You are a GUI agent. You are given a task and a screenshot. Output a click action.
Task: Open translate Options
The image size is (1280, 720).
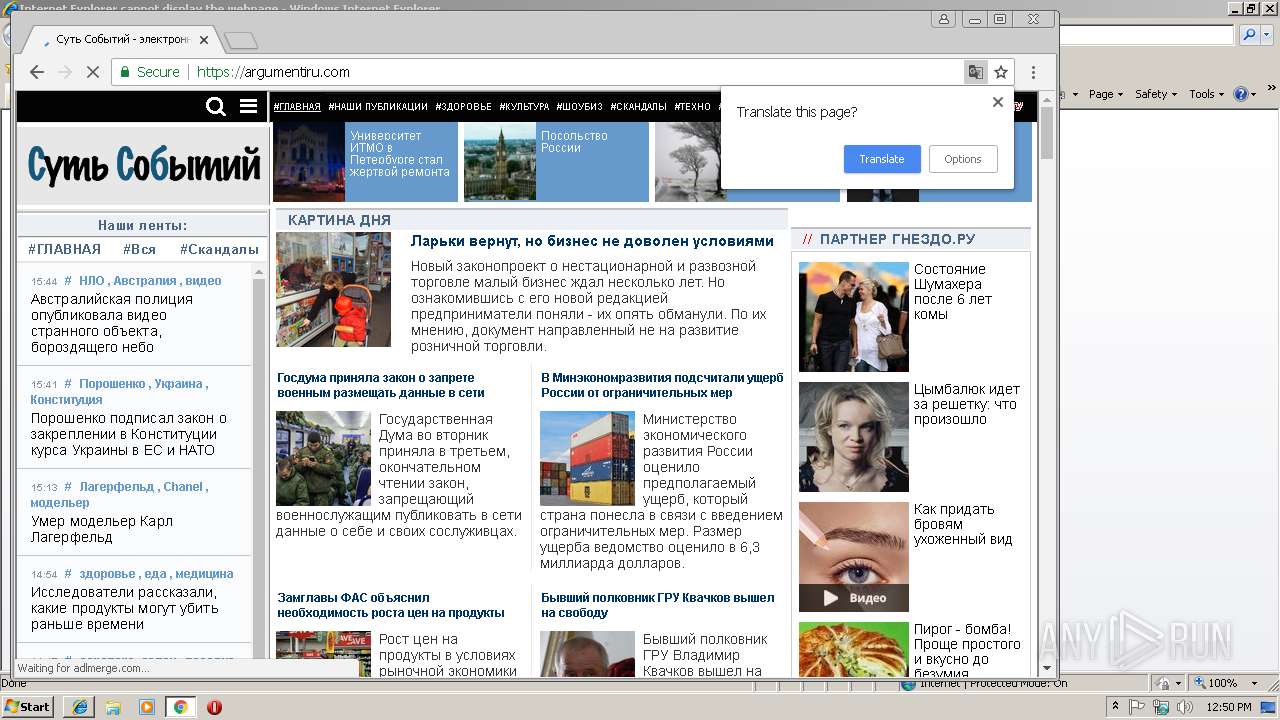[963, 159]
